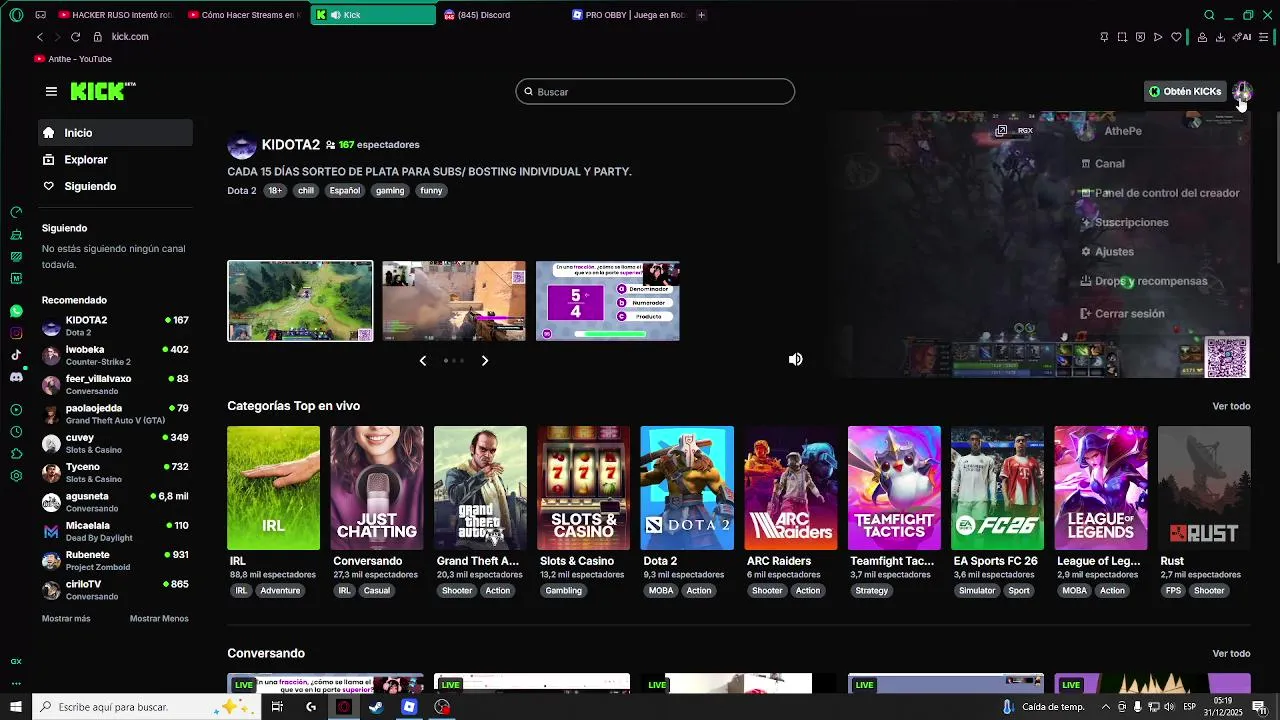
Task: Show hidden system tray icons
Action: [1105, 707]
